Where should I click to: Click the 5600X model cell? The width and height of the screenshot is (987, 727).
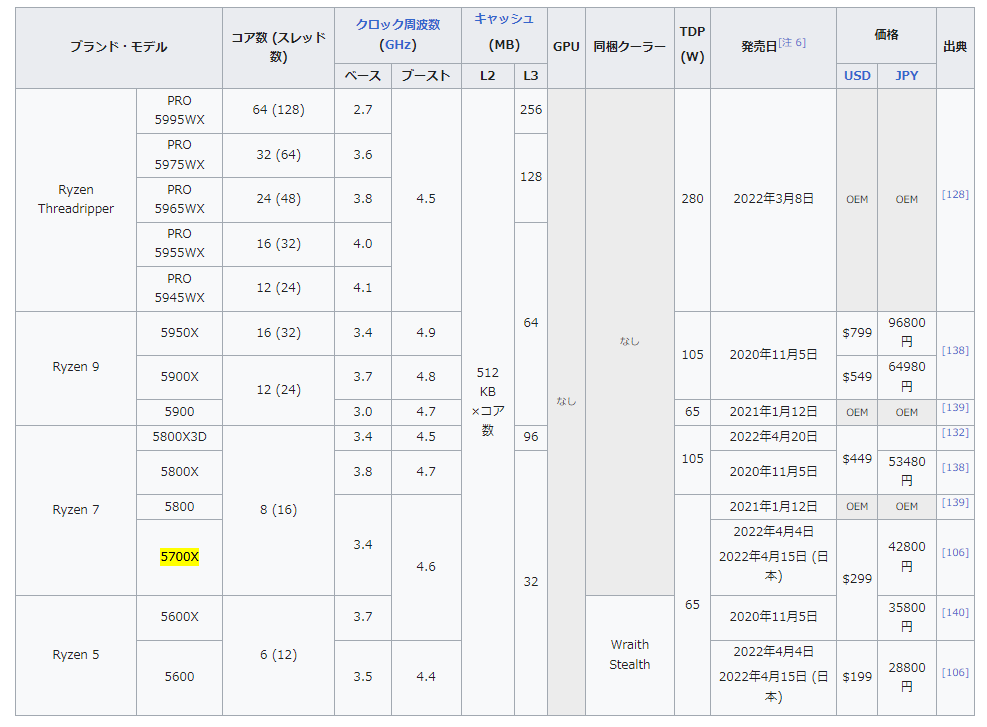tap(179, 617)
